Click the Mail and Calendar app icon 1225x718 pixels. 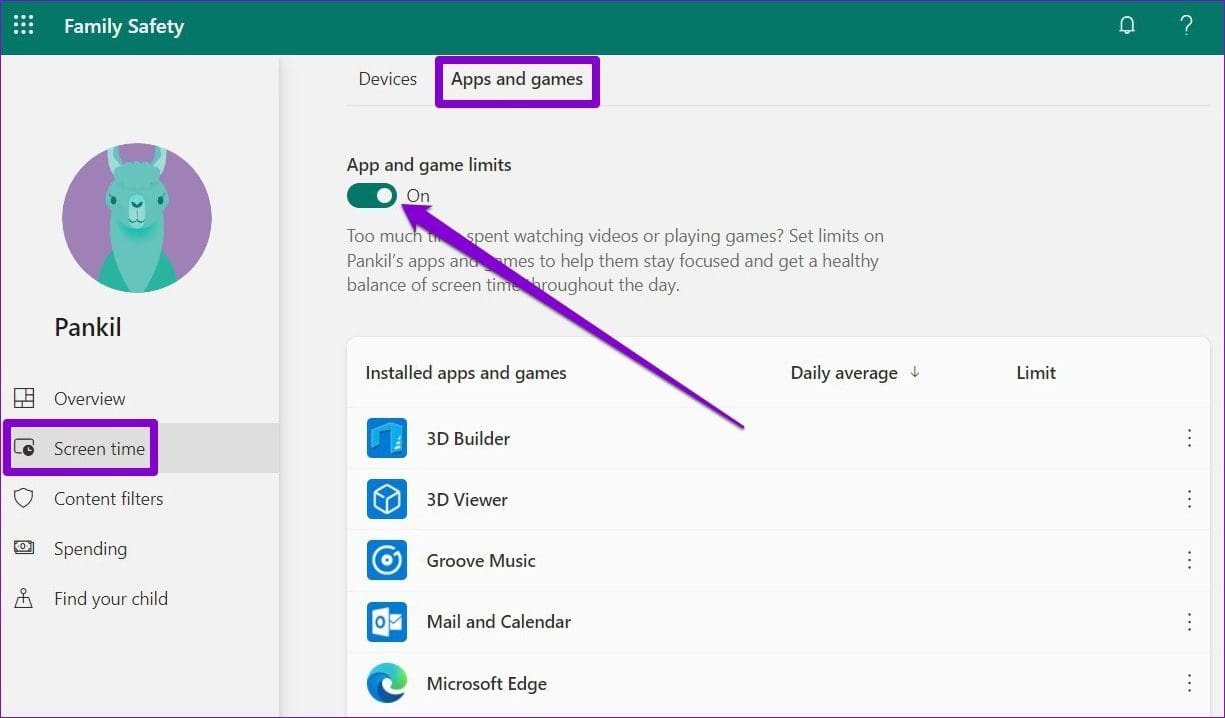click(387, 621)
